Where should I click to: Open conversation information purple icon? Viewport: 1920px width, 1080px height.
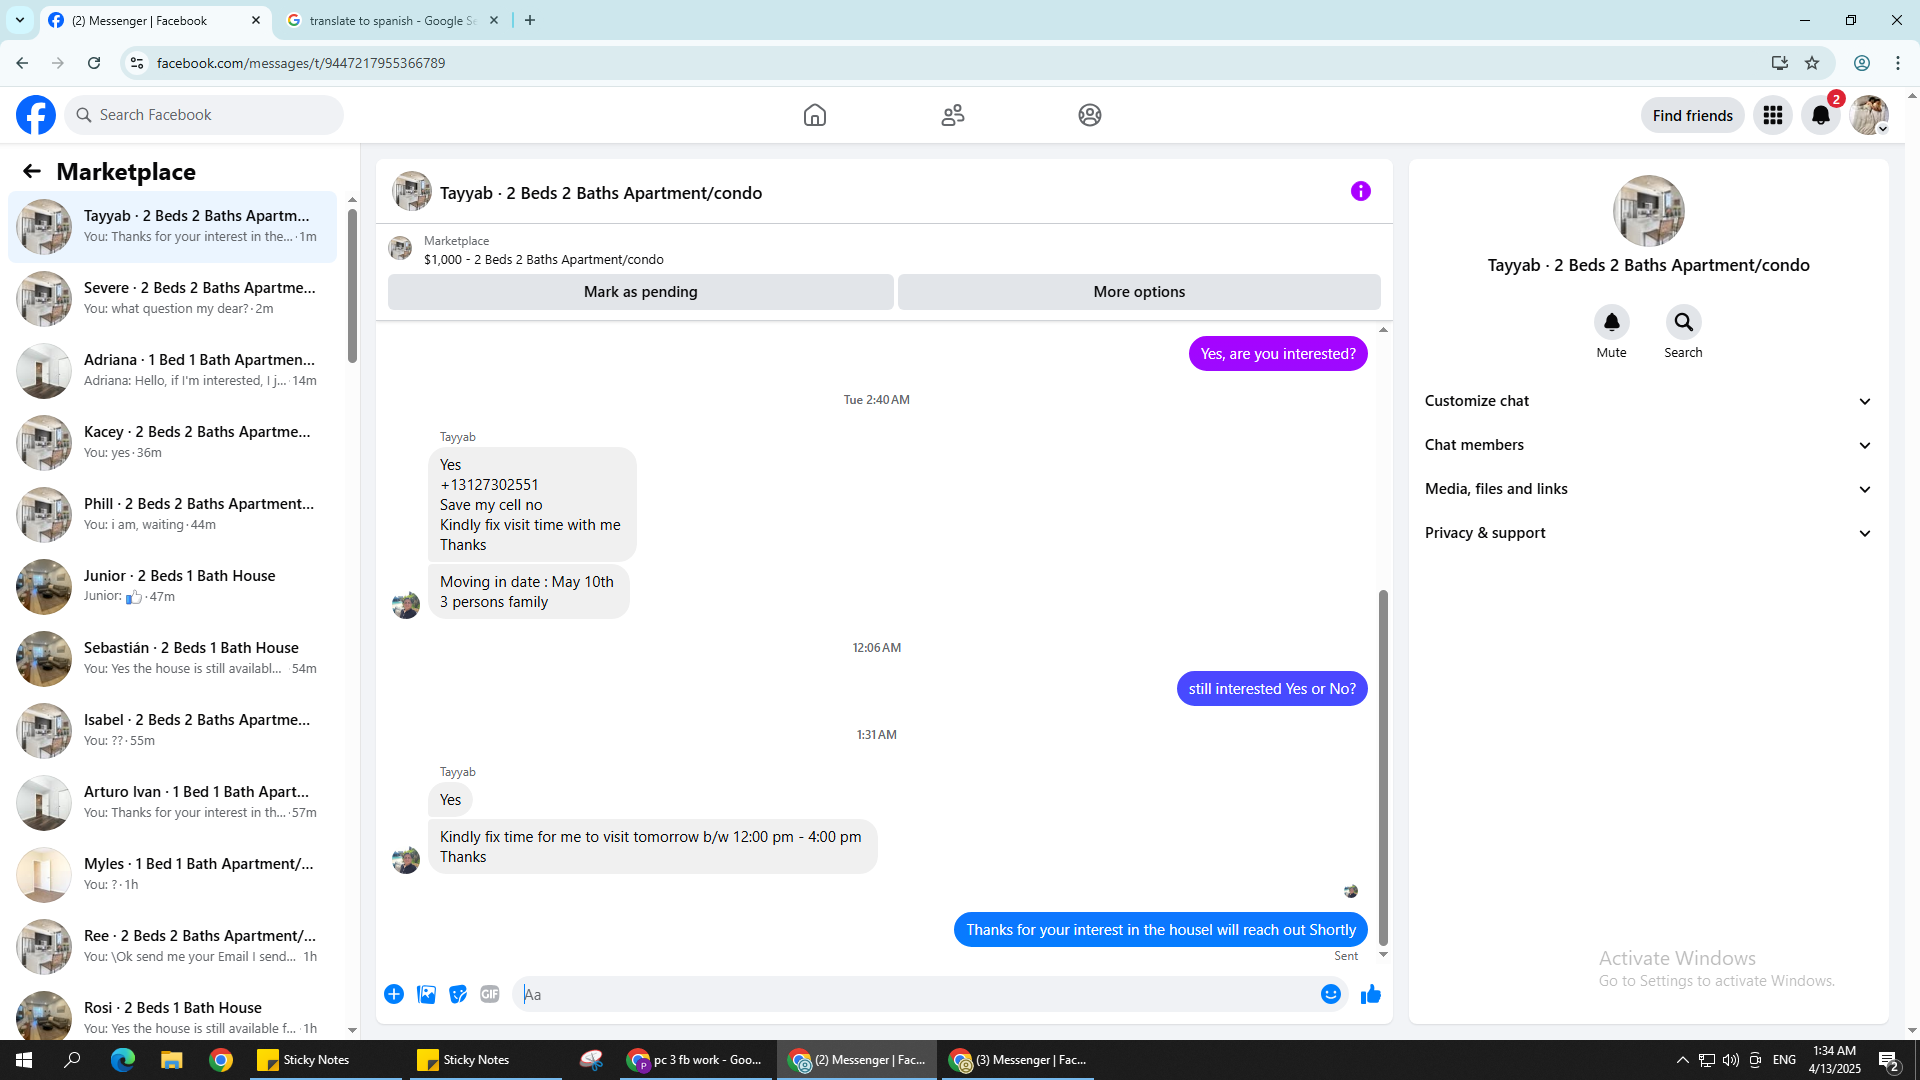tap(1361, 191)
